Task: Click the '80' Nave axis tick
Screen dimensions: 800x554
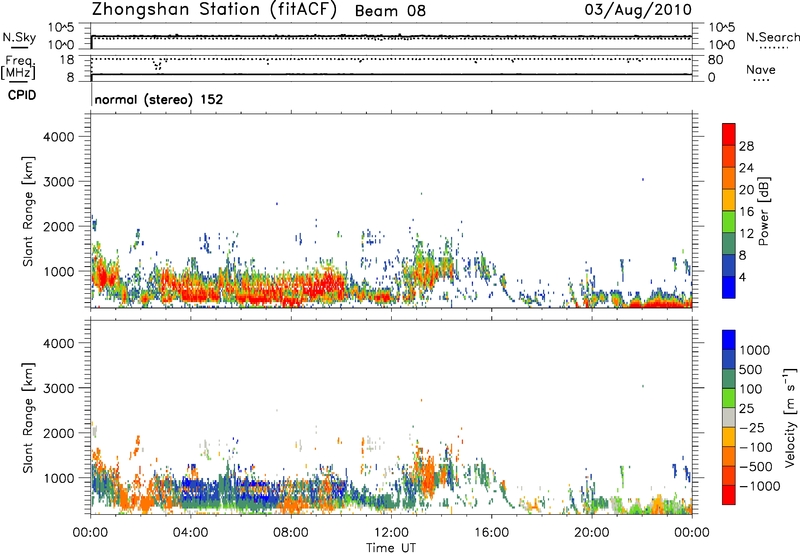Action: [716, 60]
